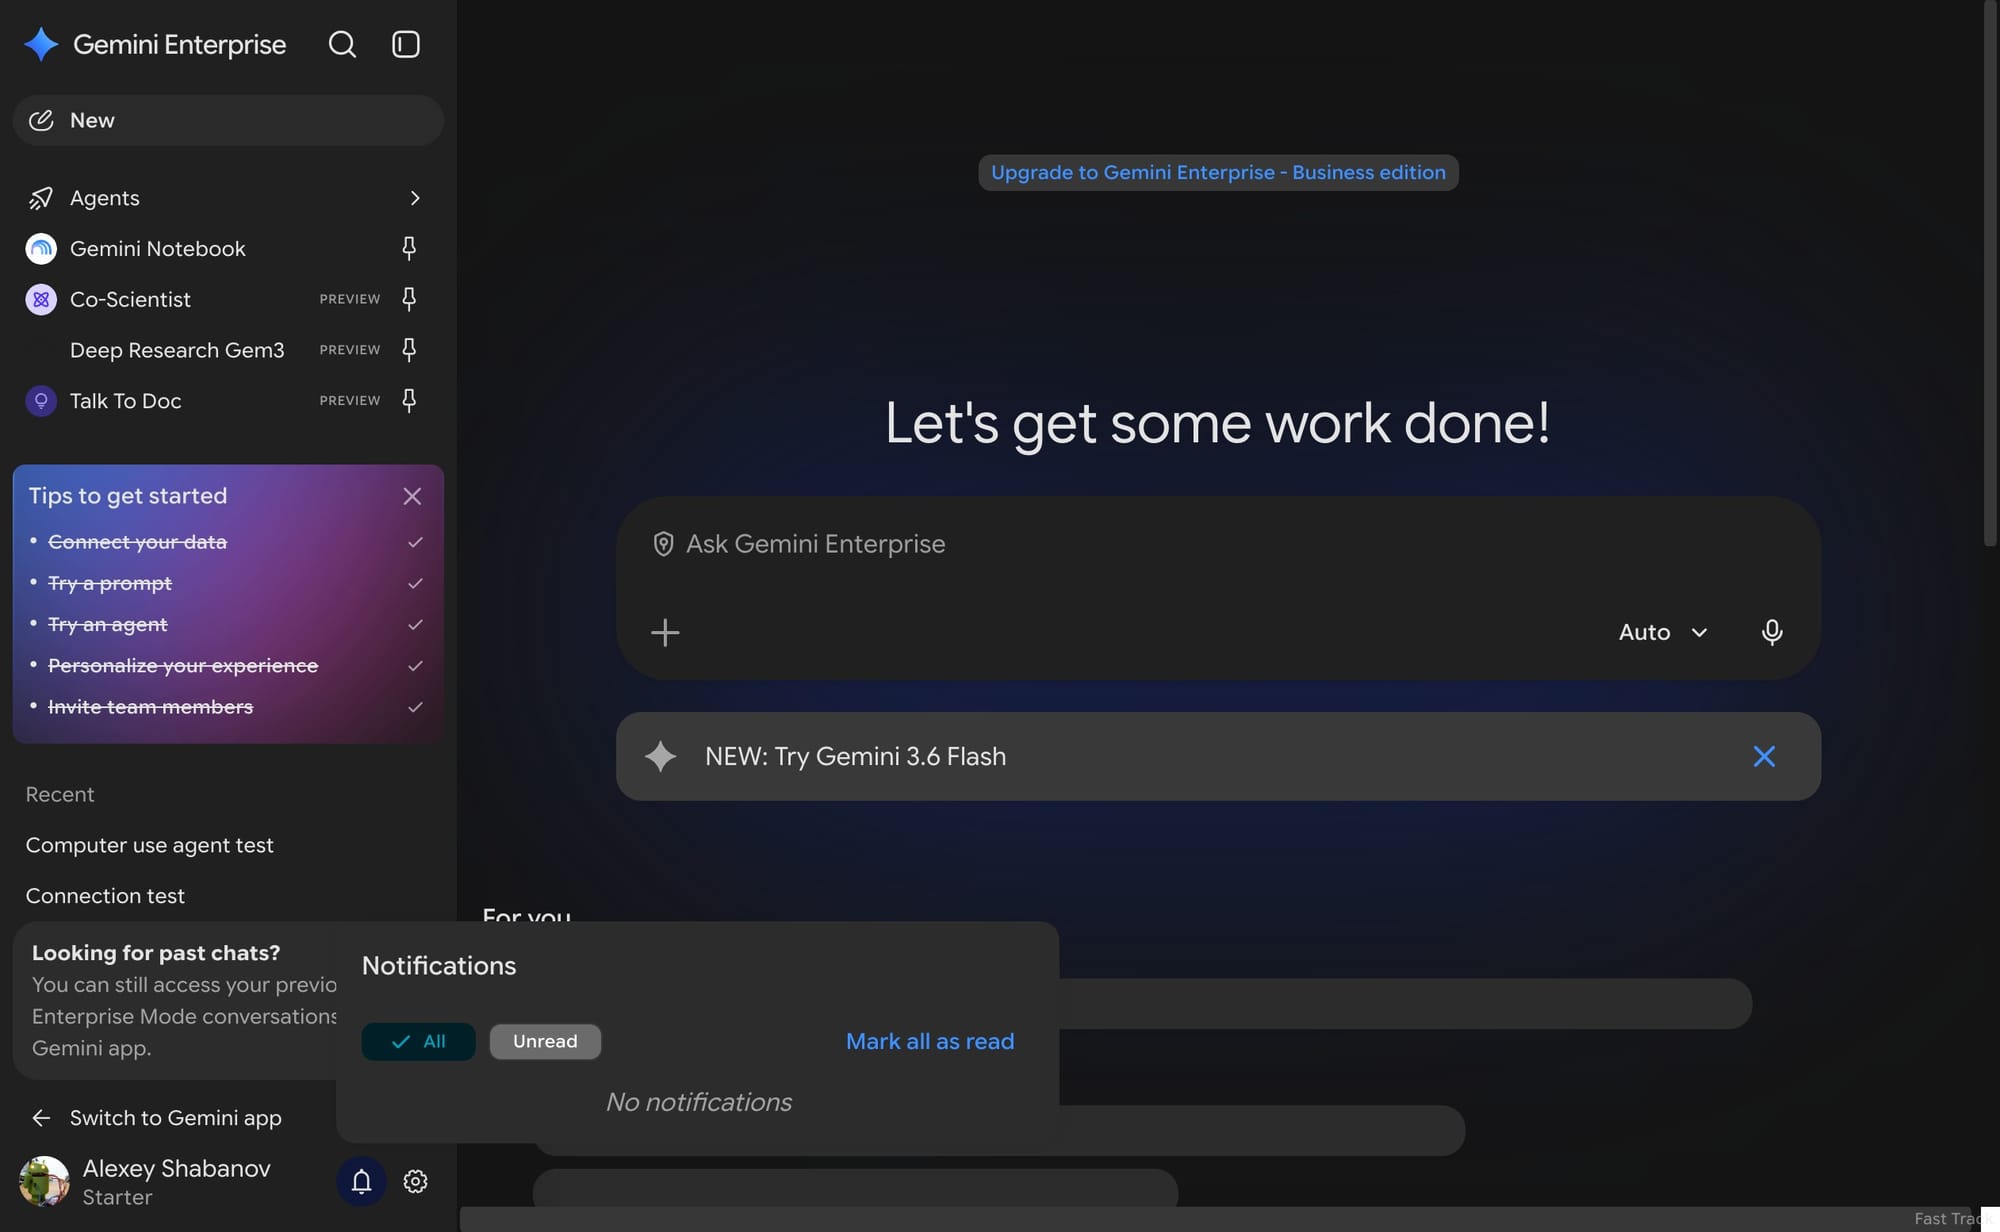Select the Try a prompt tip
This screenshot has width=2000, height=1232.
(x=110, y=583)
